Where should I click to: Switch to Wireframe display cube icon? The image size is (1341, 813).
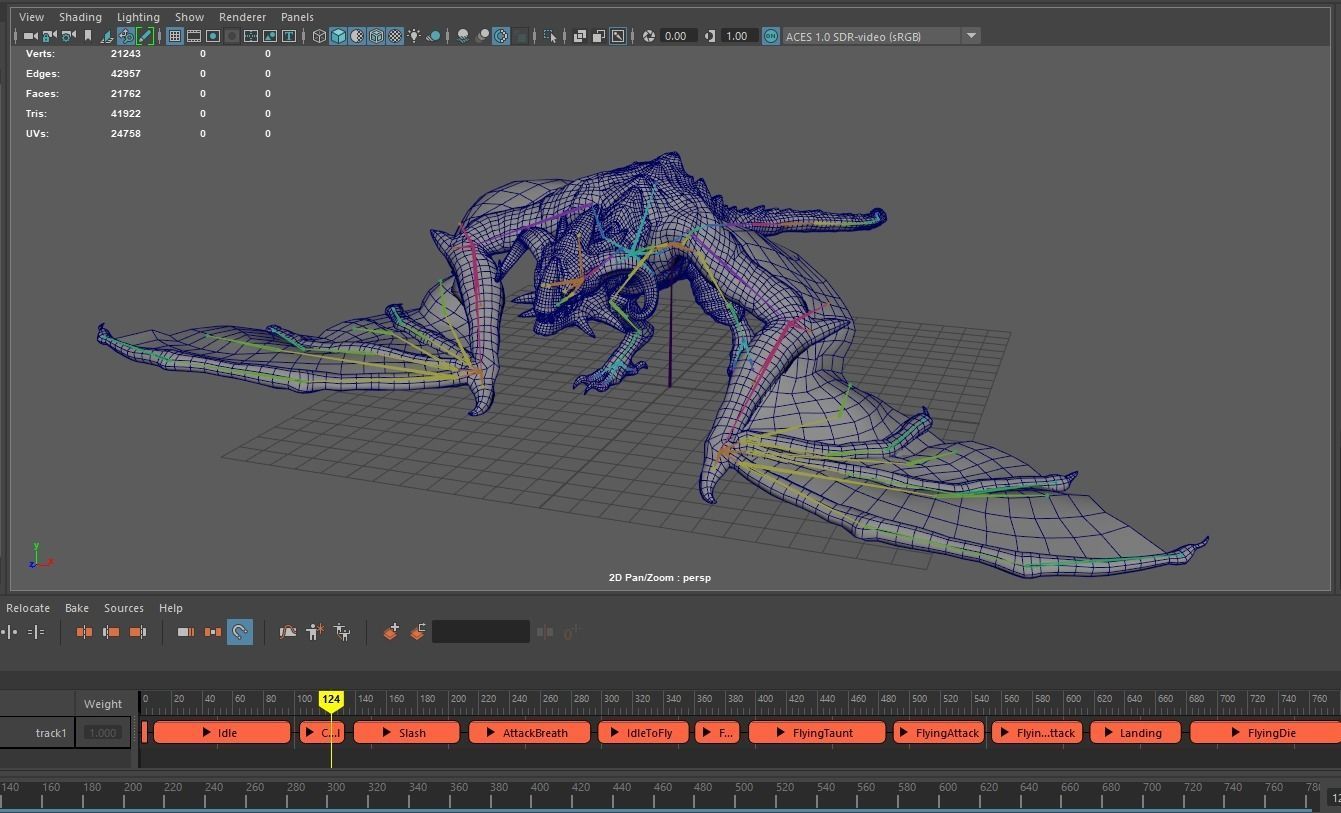click(319, 36)
